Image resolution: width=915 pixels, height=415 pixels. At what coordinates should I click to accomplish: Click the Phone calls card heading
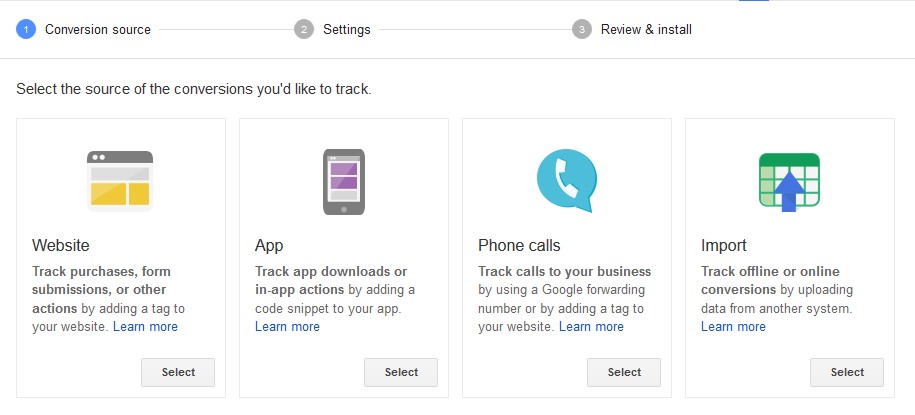519,245
